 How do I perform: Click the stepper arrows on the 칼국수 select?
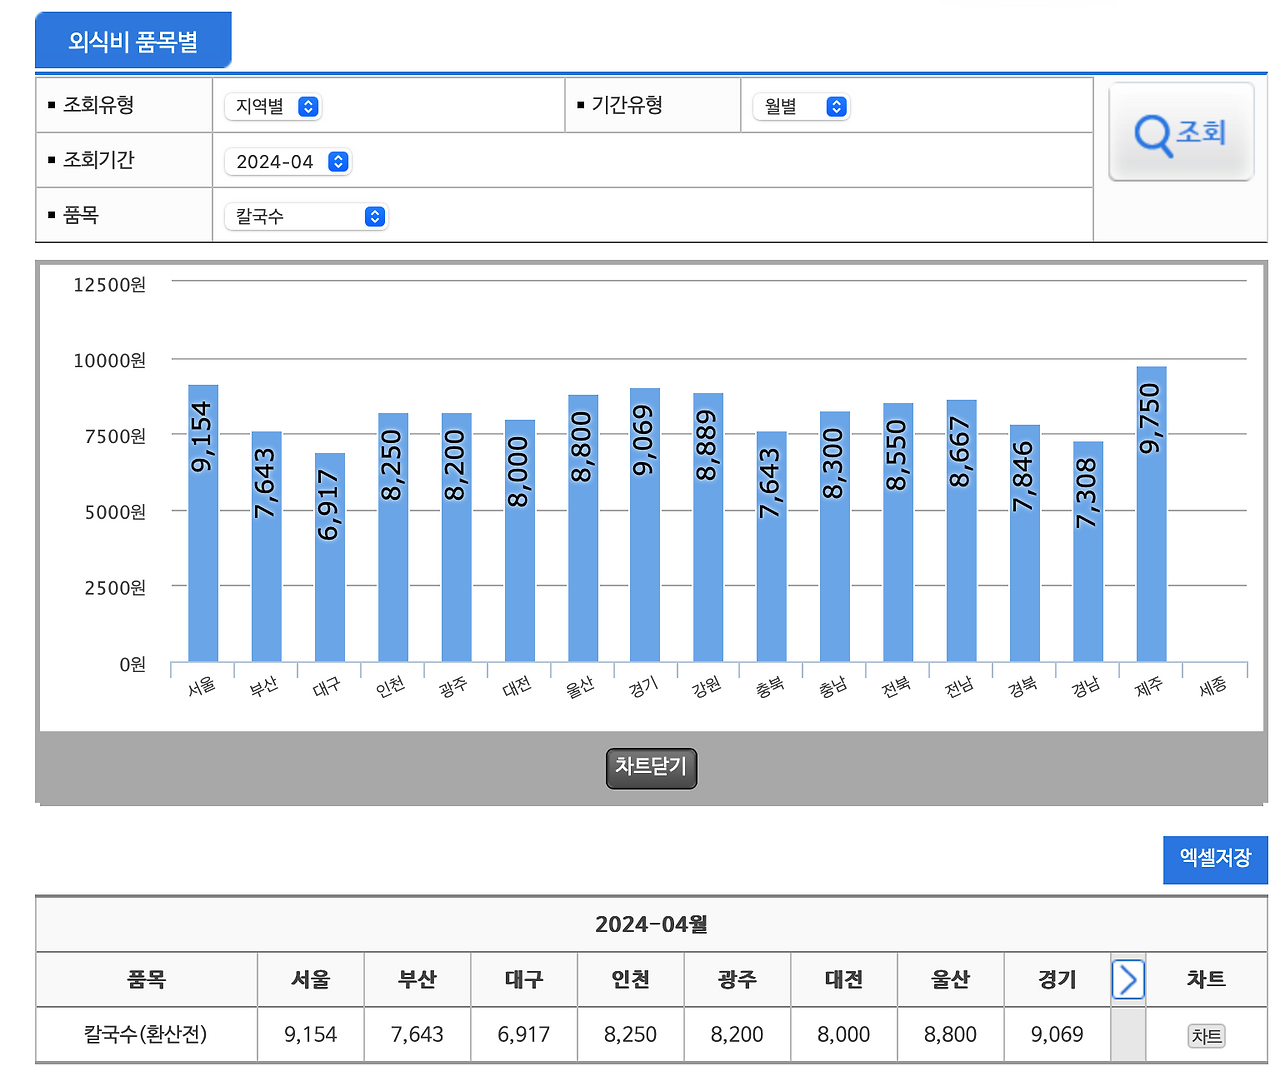pos(374,216)
